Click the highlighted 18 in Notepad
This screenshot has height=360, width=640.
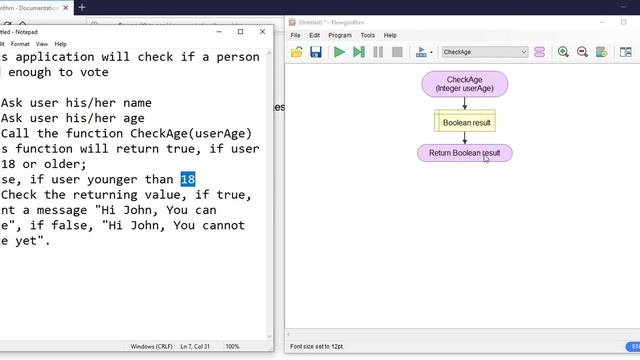(188, 179)
